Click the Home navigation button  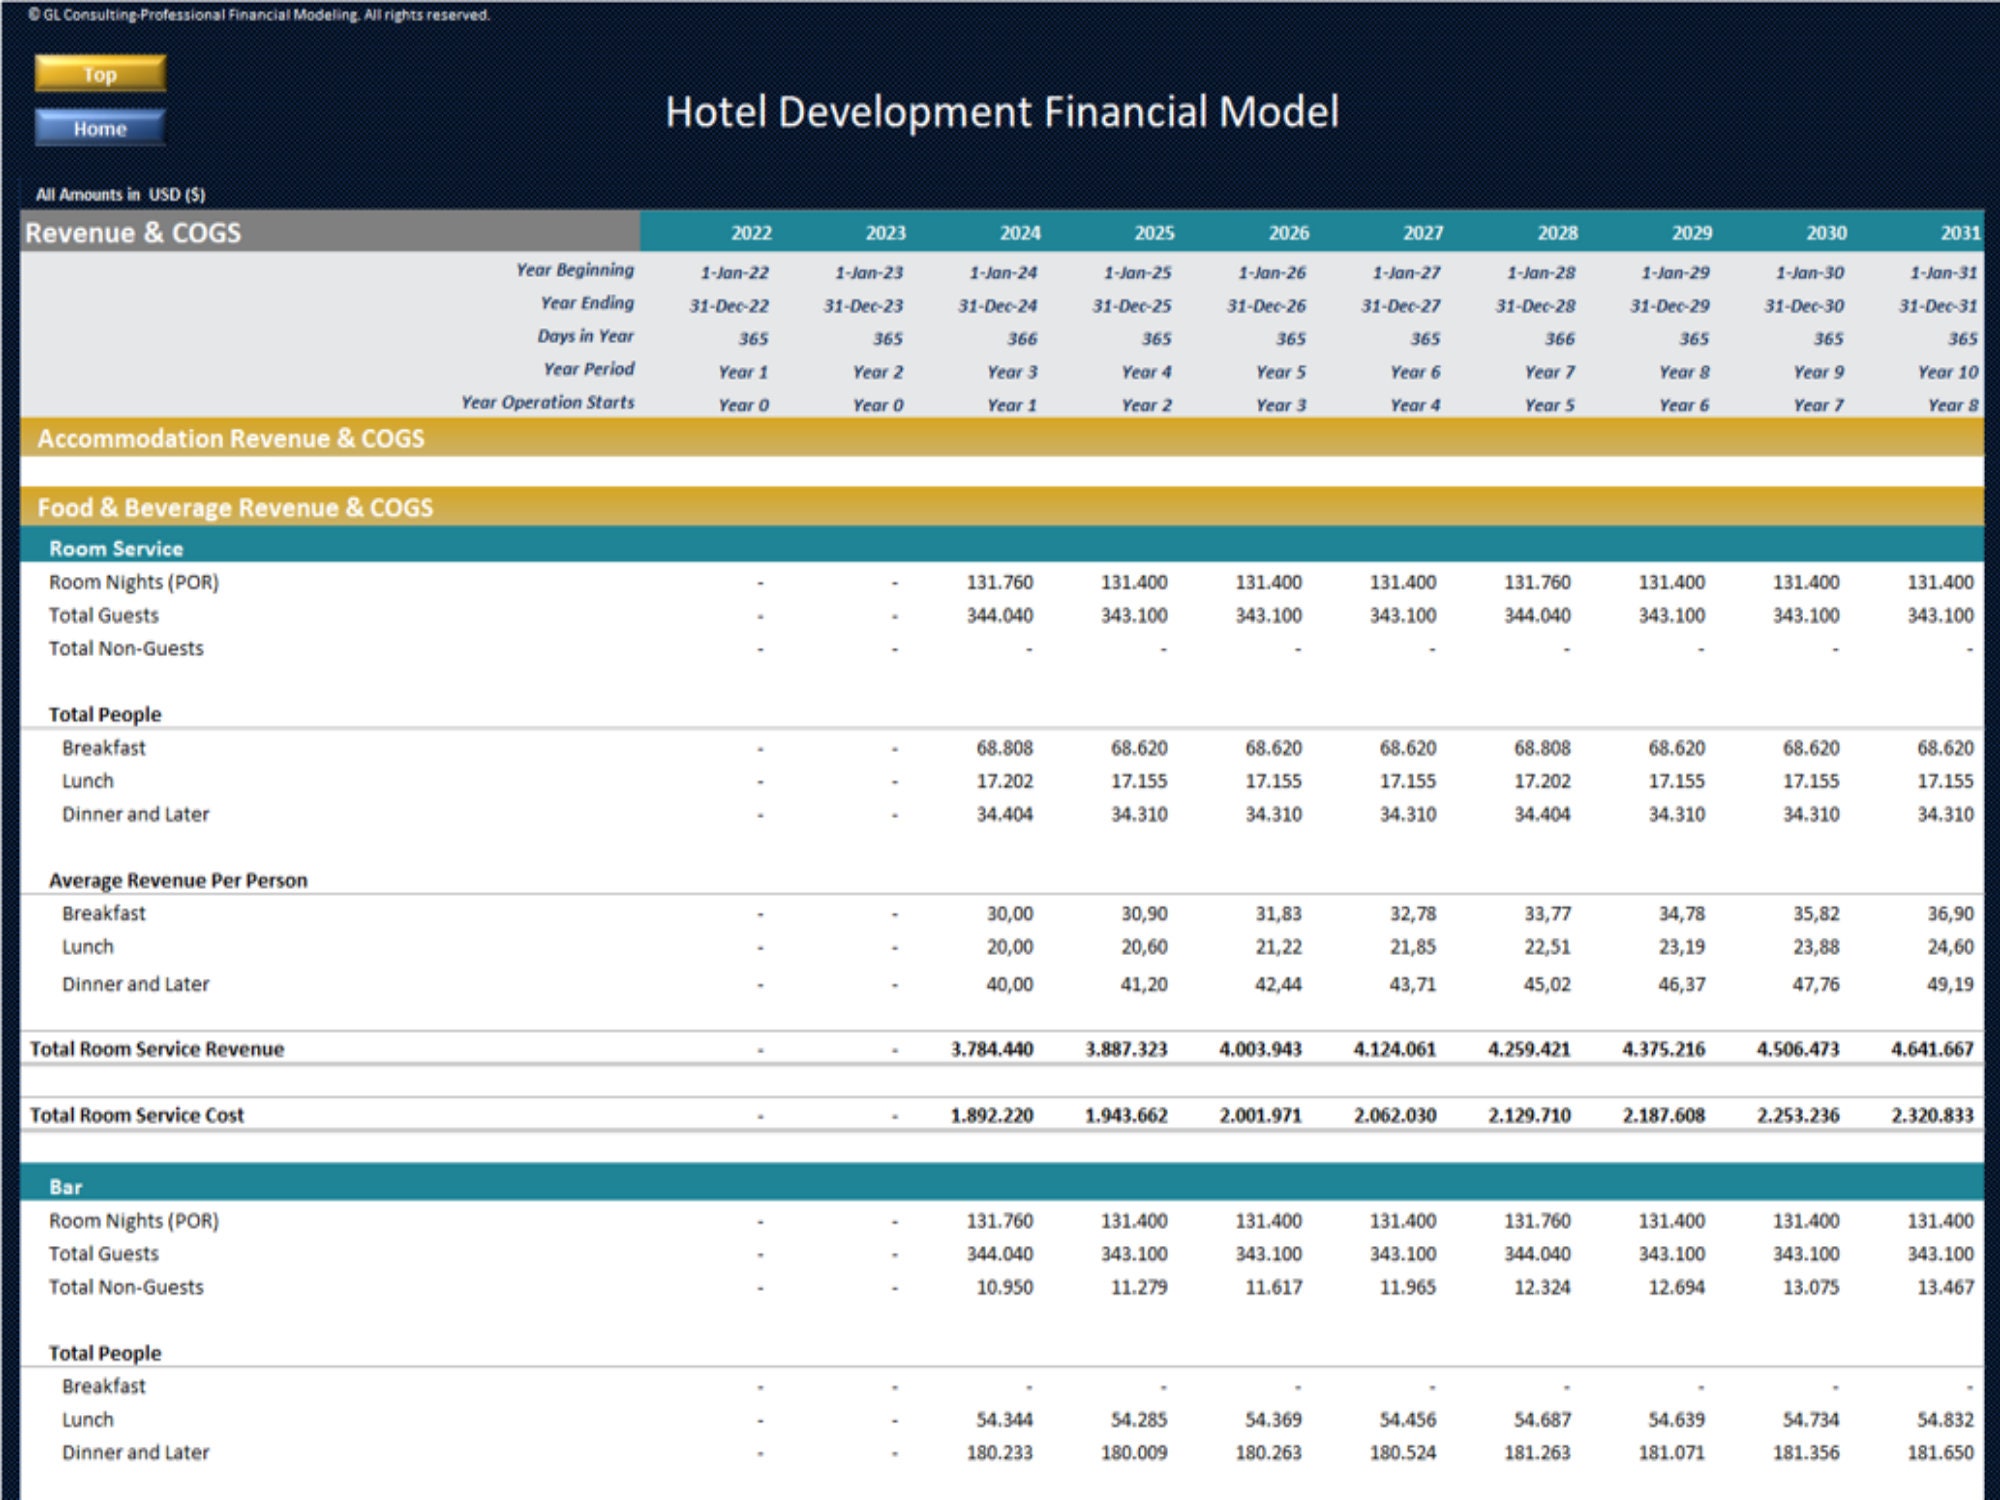[x=99, y=128]
